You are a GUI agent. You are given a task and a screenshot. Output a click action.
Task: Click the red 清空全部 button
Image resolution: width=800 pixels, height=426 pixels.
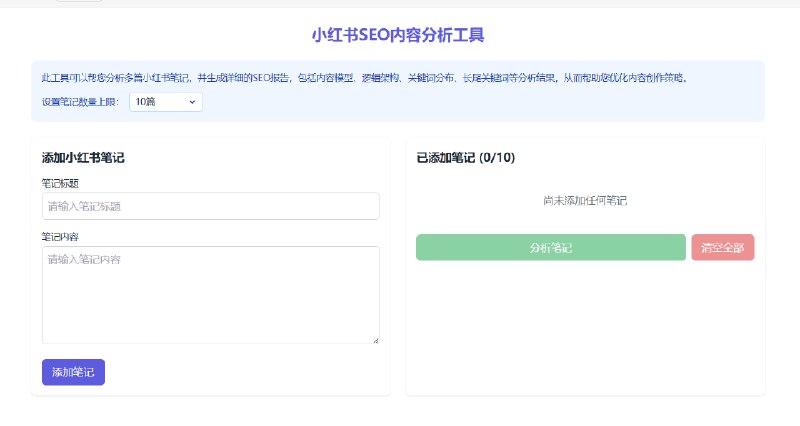click(722, 247)
